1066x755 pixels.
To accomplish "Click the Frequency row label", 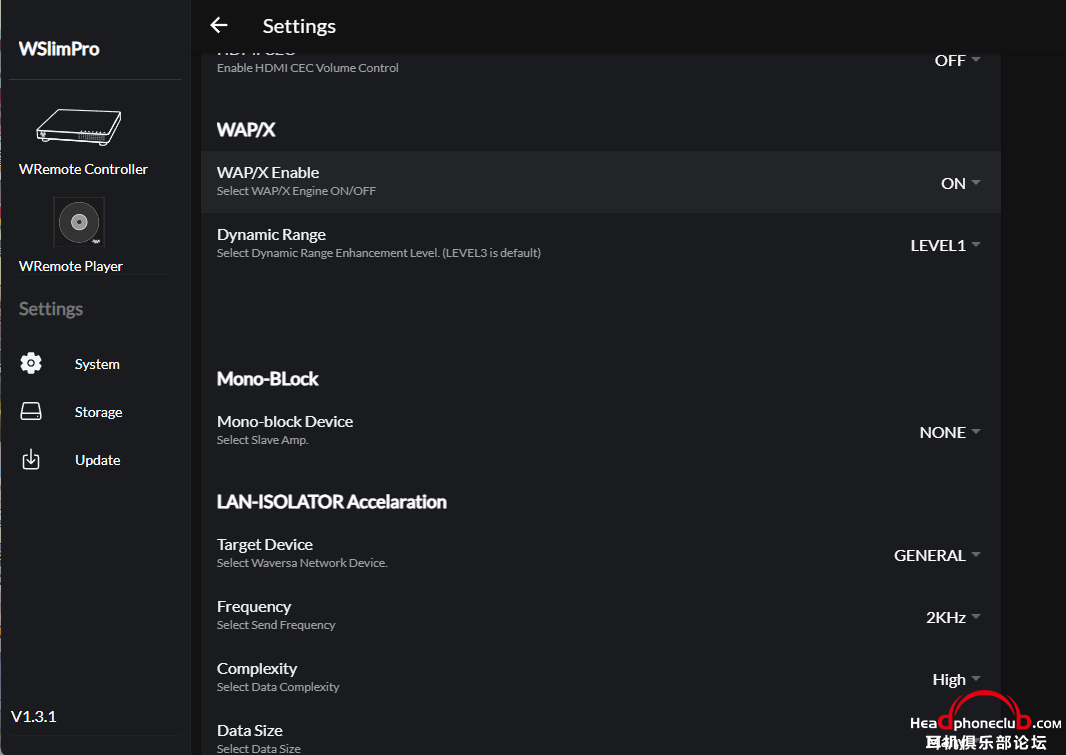I will click(x=254, y=606).
